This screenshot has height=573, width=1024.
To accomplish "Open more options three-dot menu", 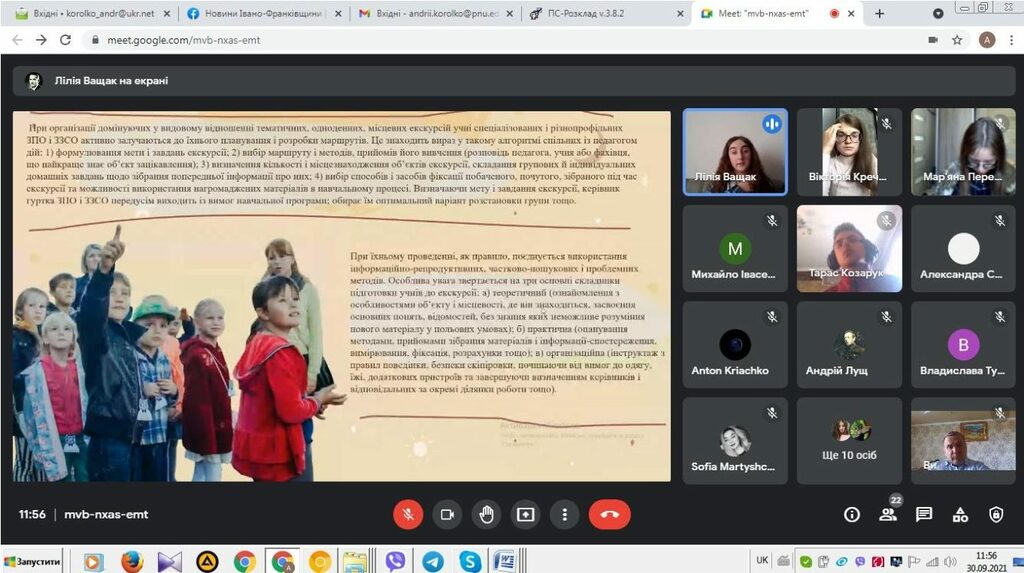I will click(x=564, y=514).
